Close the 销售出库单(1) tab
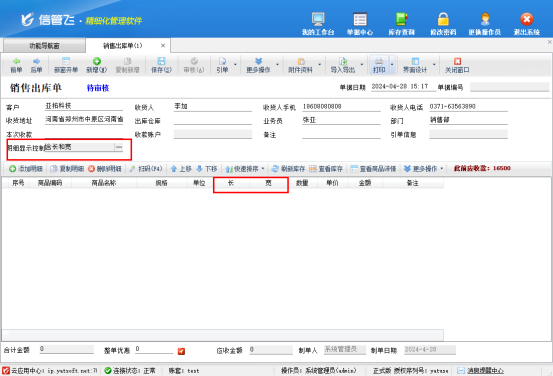 tap(163, 46)
